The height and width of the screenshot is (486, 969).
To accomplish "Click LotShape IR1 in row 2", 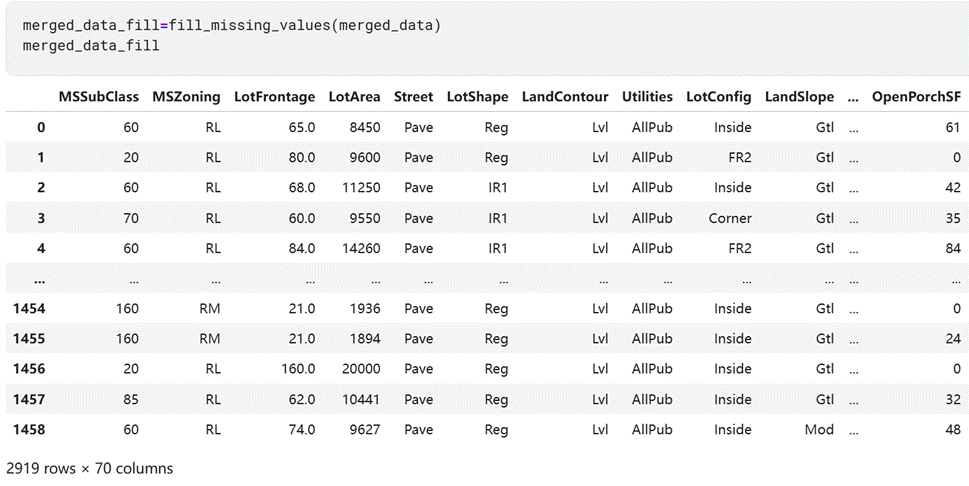I will [x=497, y=188].
